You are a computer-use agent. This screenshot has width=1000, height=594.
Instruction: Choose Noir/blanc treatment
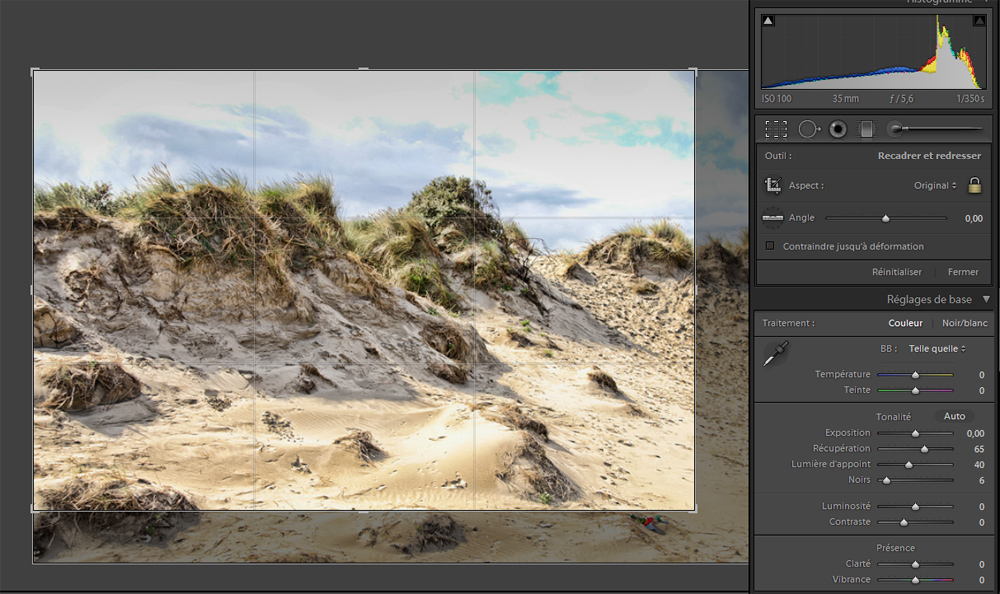[965, 323]
